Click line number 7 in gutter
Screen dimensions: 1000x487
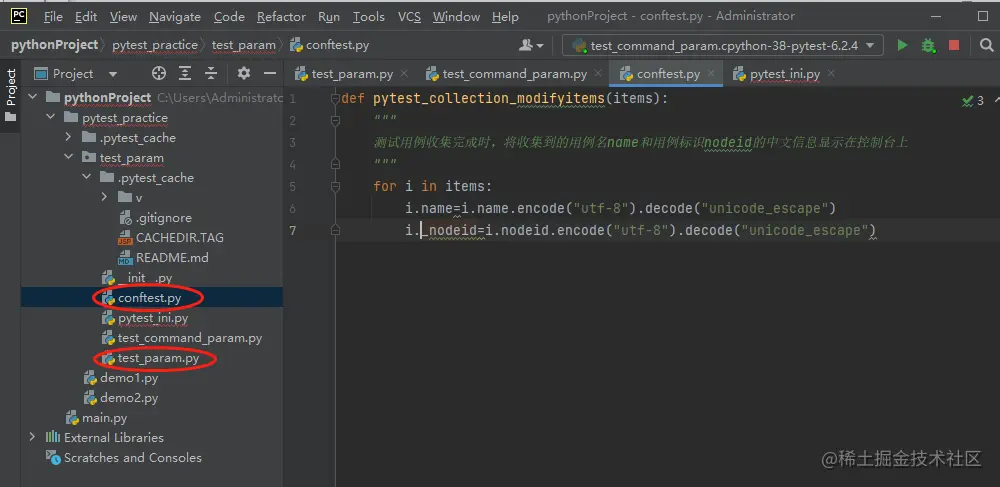point(292,230)
